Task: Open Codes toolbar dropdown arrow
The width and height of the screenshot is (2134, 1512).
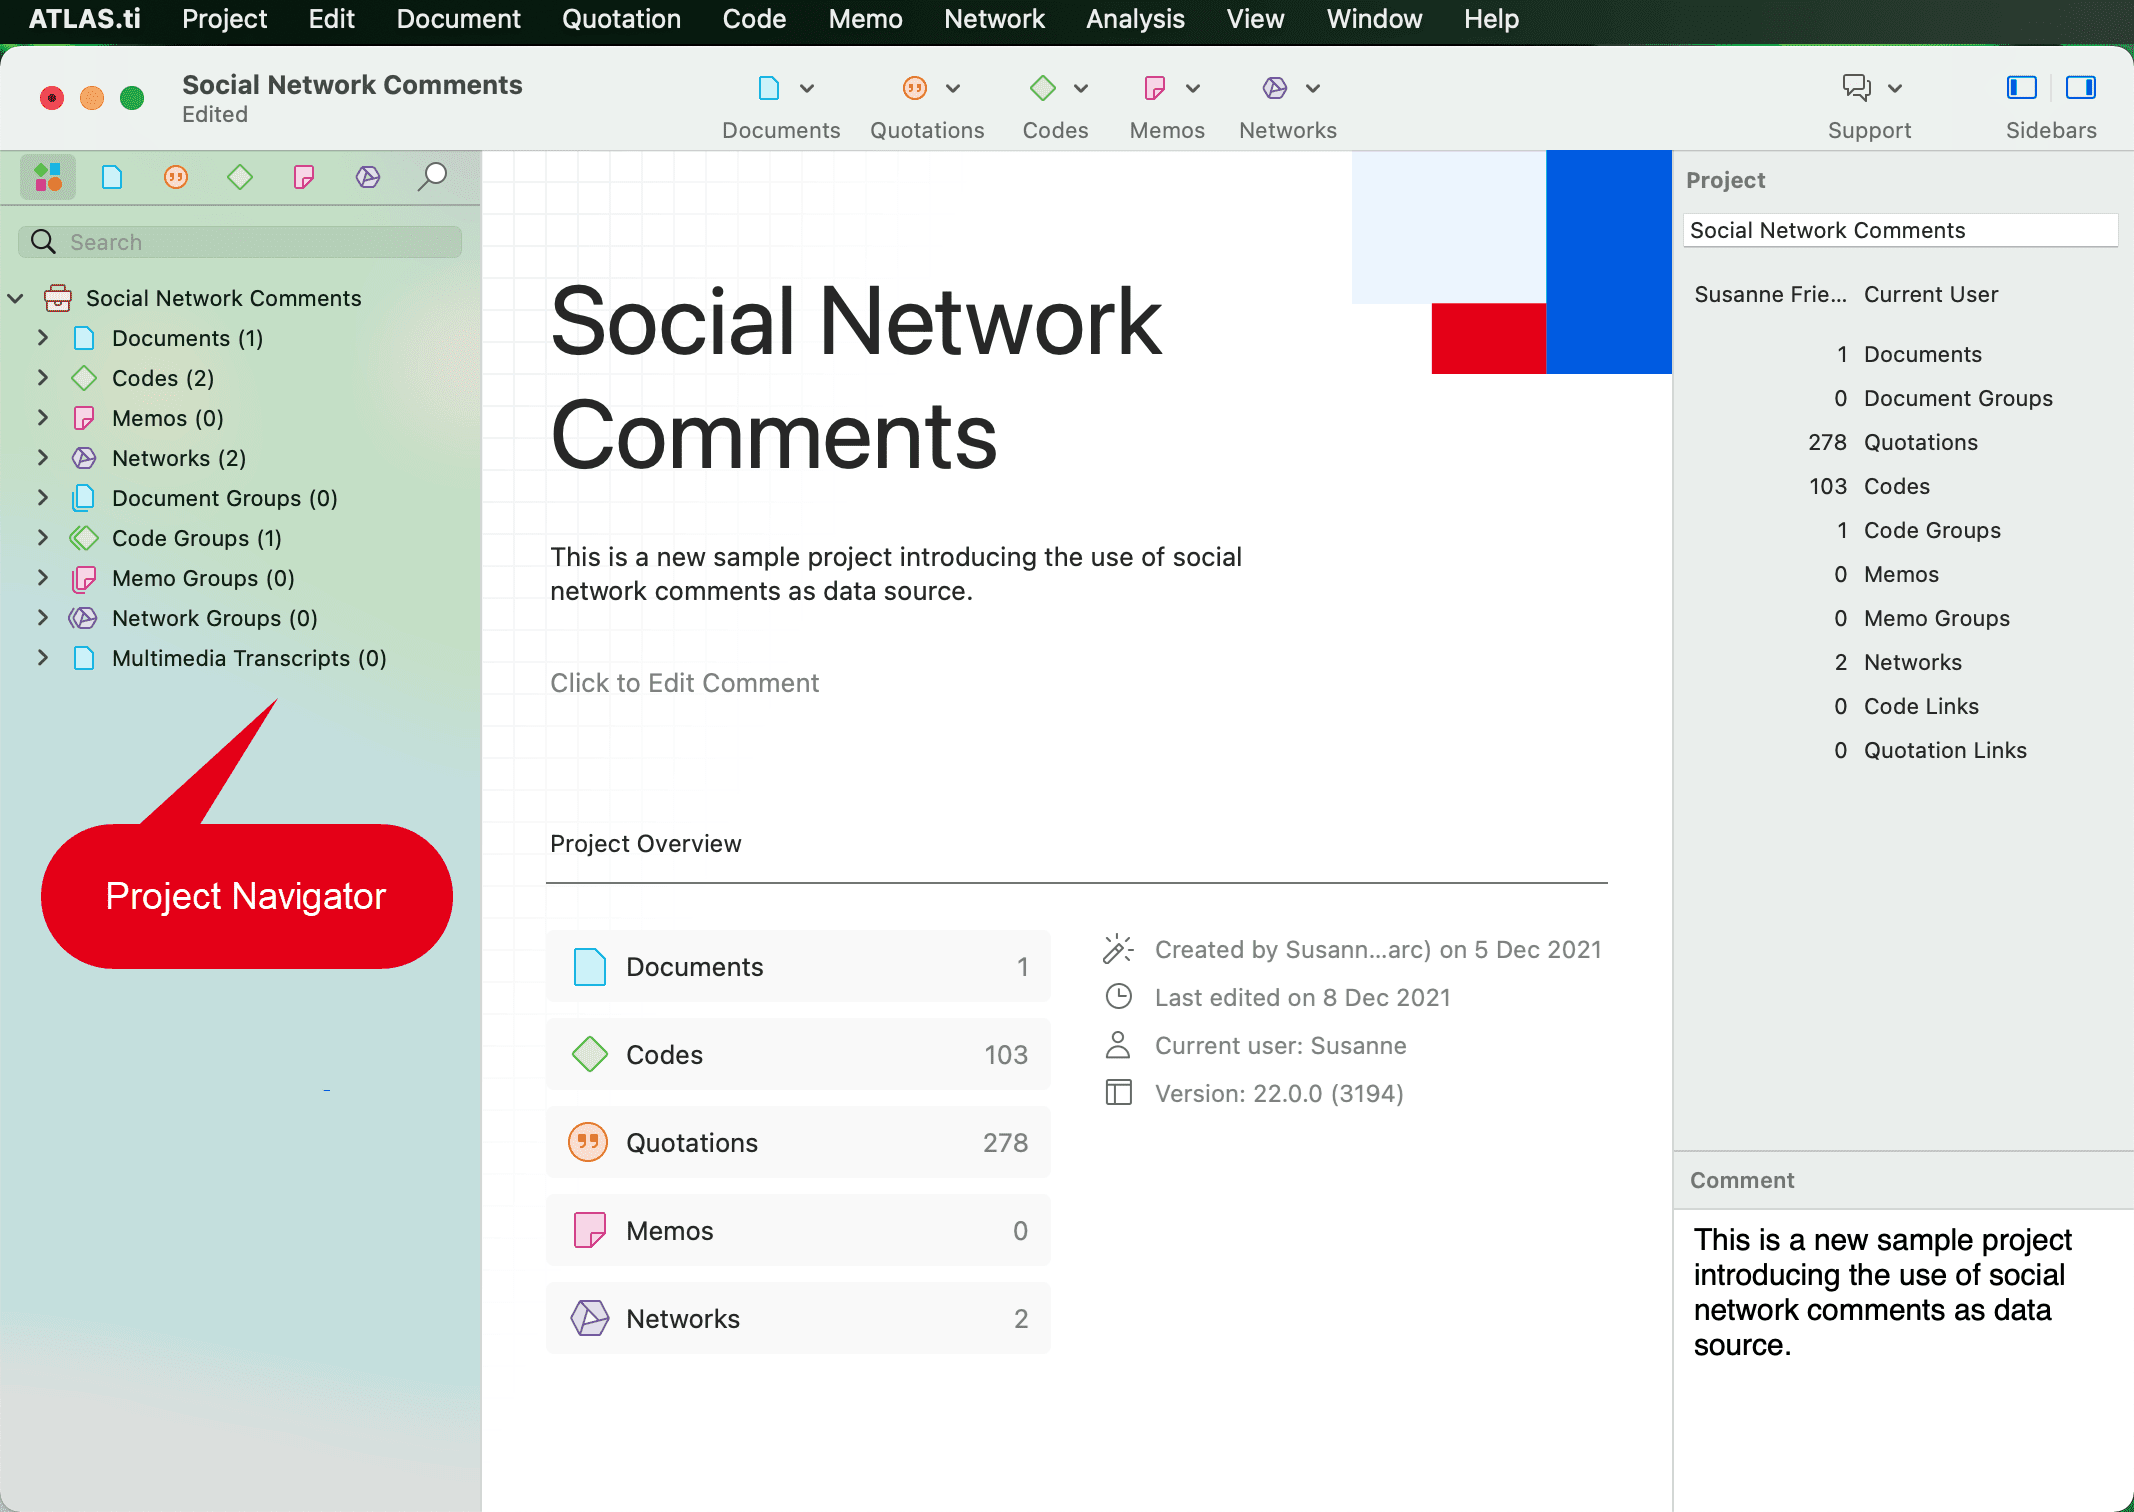Action: pyautogui.click(x=1081, y=88)
